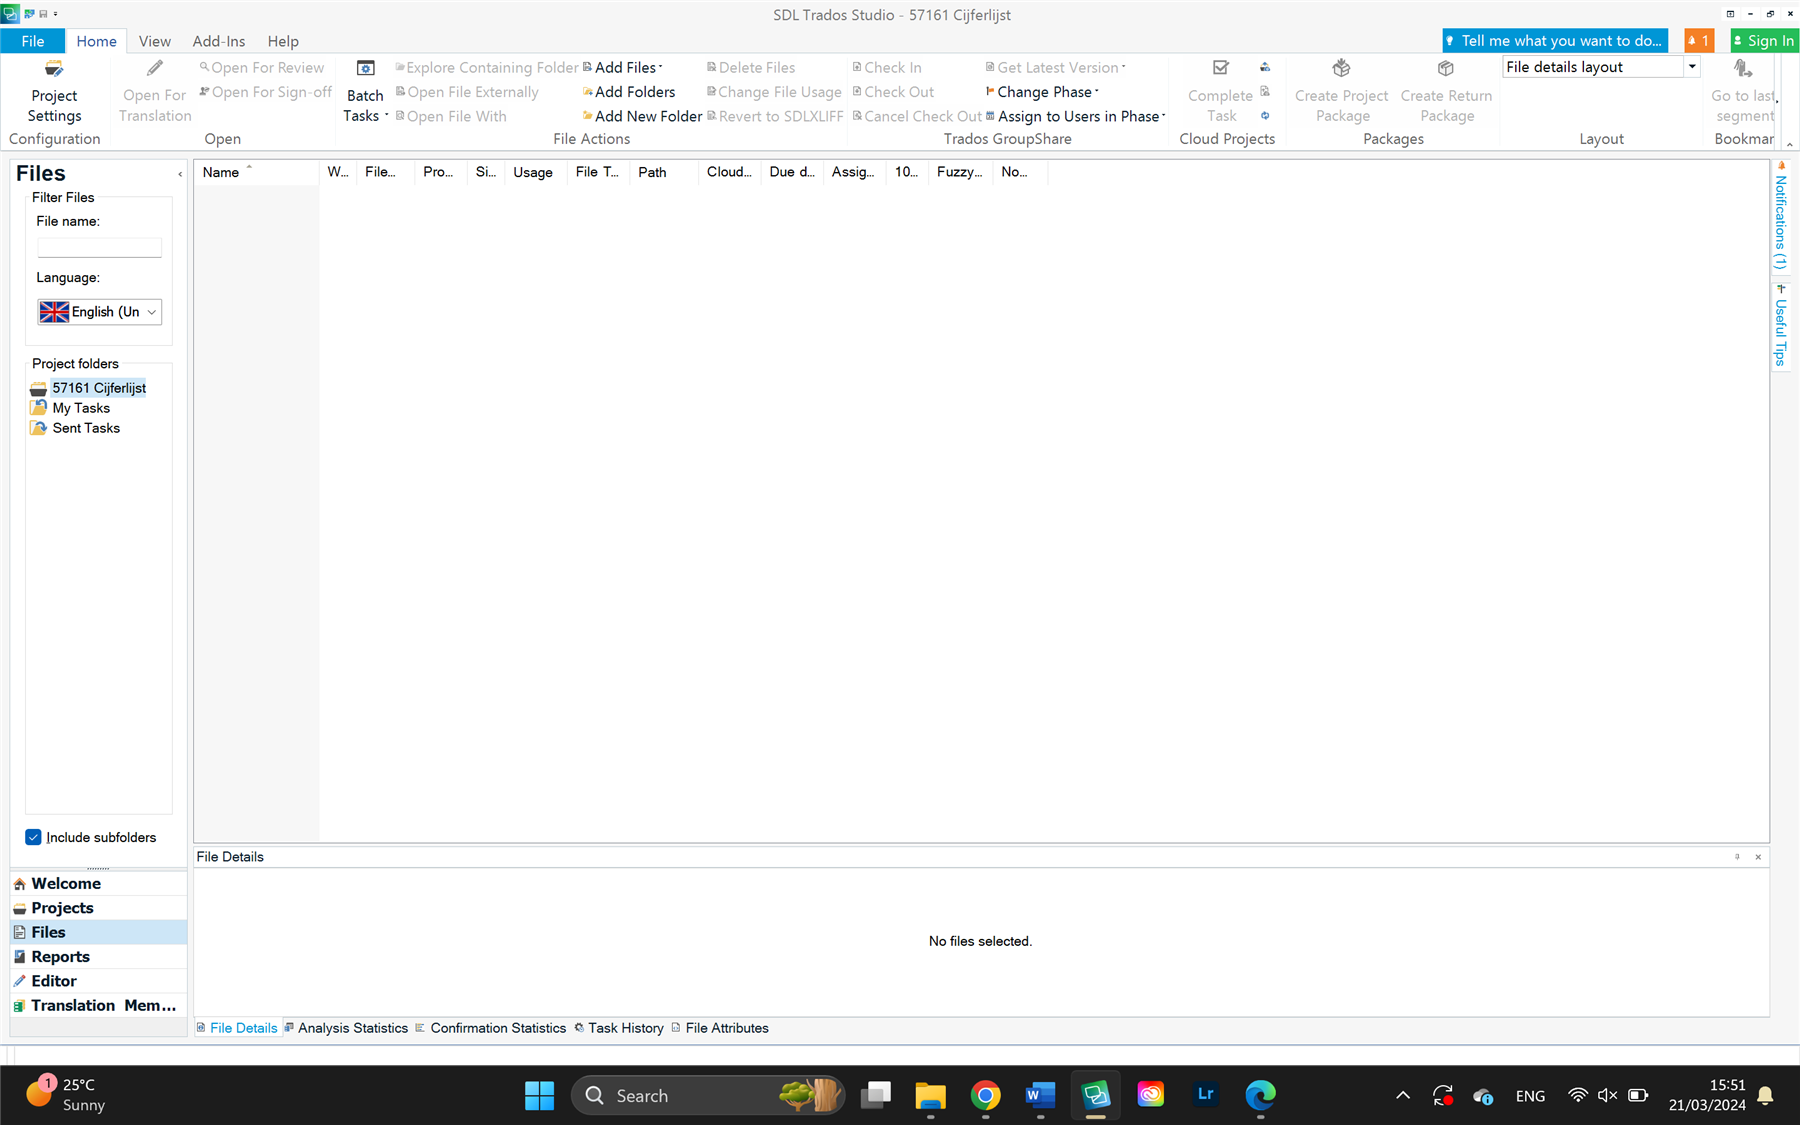The width and height of the screenshot is (1800, 1125).
Task: Open the Editor view
Action: (98, 981)
